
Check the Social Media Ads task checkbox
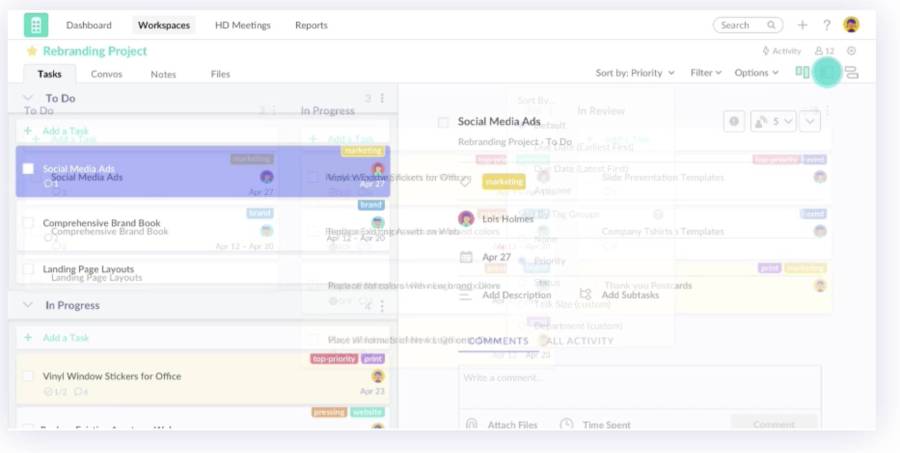pyautogui.click(x=28, y=169)
